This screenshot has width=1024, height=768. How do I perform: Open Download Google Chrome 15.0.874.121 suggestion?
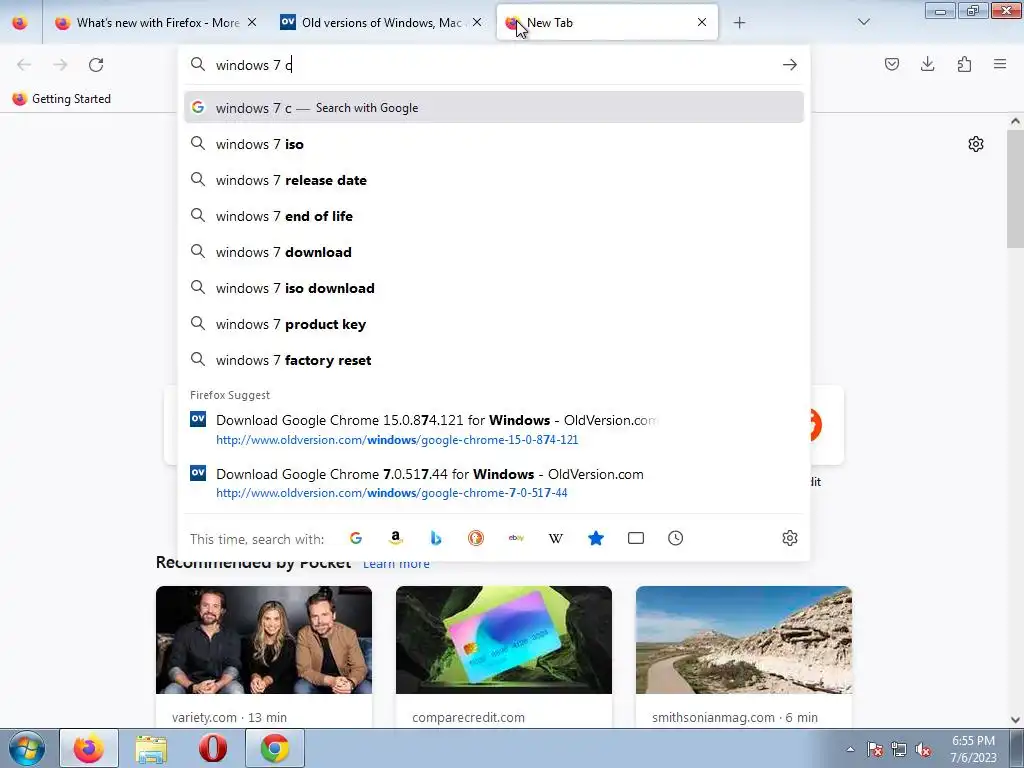click(x=494, y=429)
